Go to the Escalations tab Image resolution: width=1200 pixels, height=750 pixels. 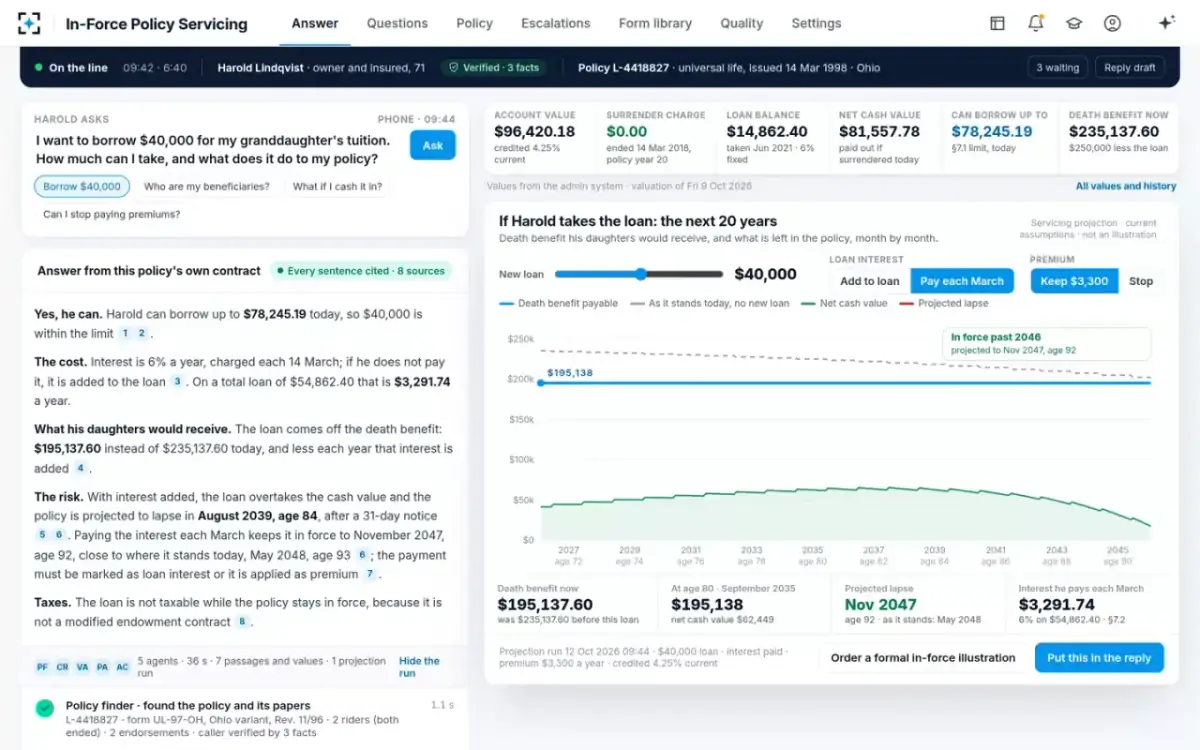tap(555, 23)
